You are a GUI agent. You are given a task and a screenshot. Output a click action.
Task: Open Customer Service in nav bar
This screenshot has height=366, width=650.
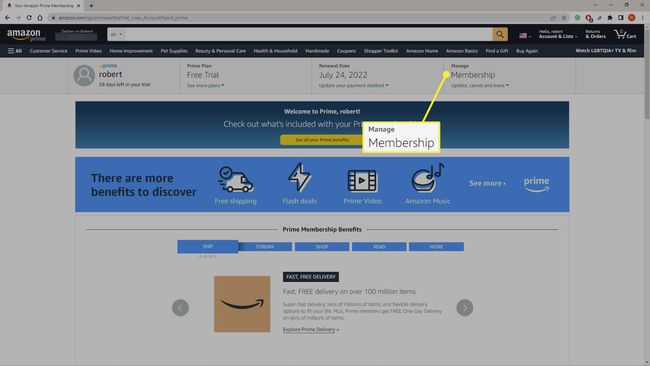(49, 51)
